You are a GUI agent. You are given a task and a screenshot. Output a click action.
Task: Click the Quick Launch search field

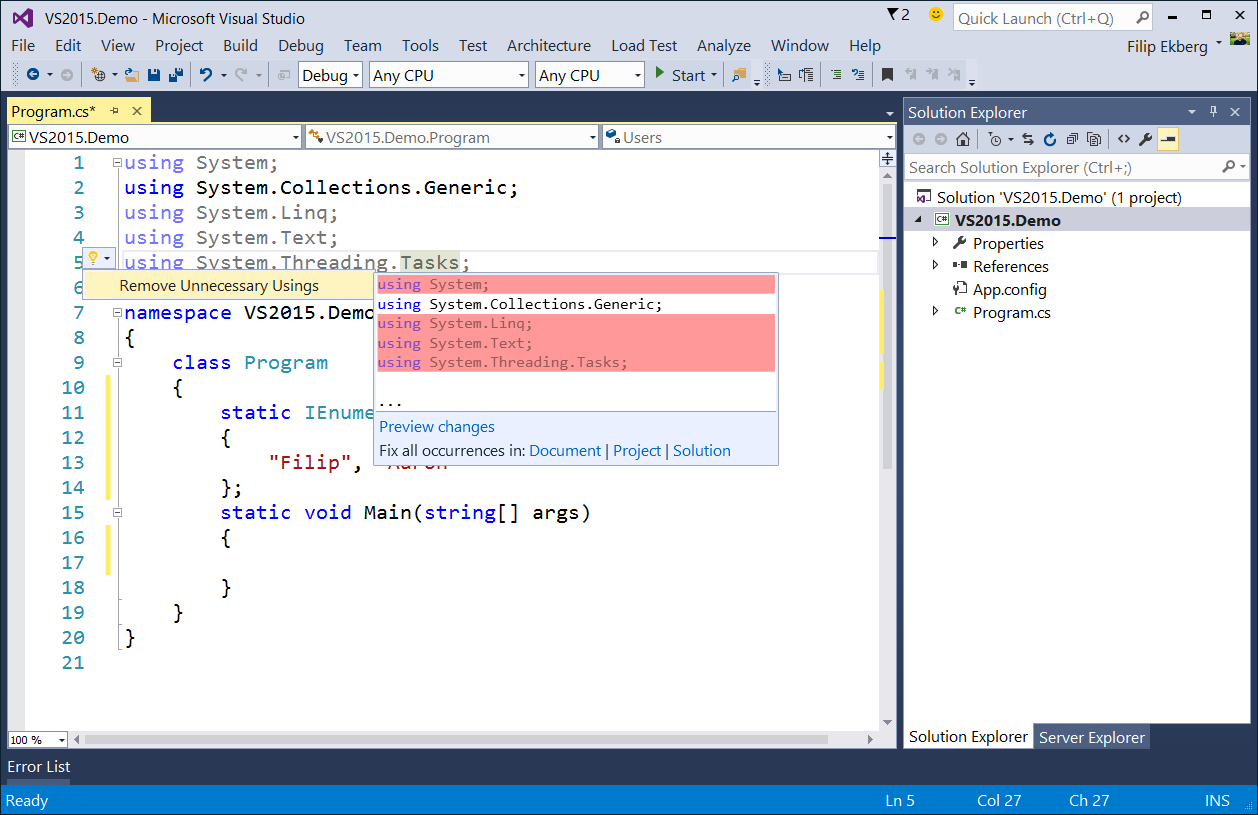pos(1052,18)
